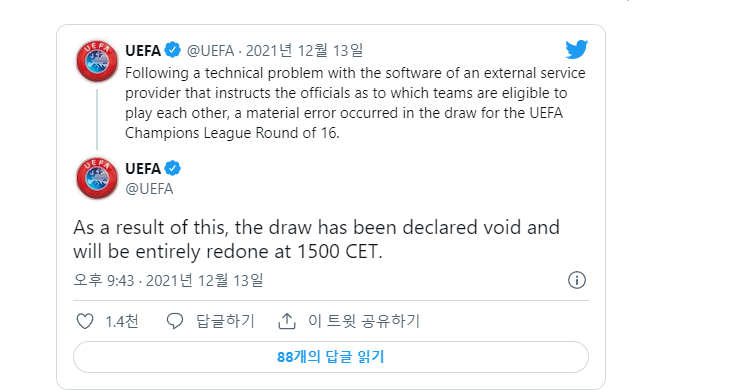749x390 pixels.
Task: Select '이 트윗 공유하기' share link
Action: click(364, 321)
